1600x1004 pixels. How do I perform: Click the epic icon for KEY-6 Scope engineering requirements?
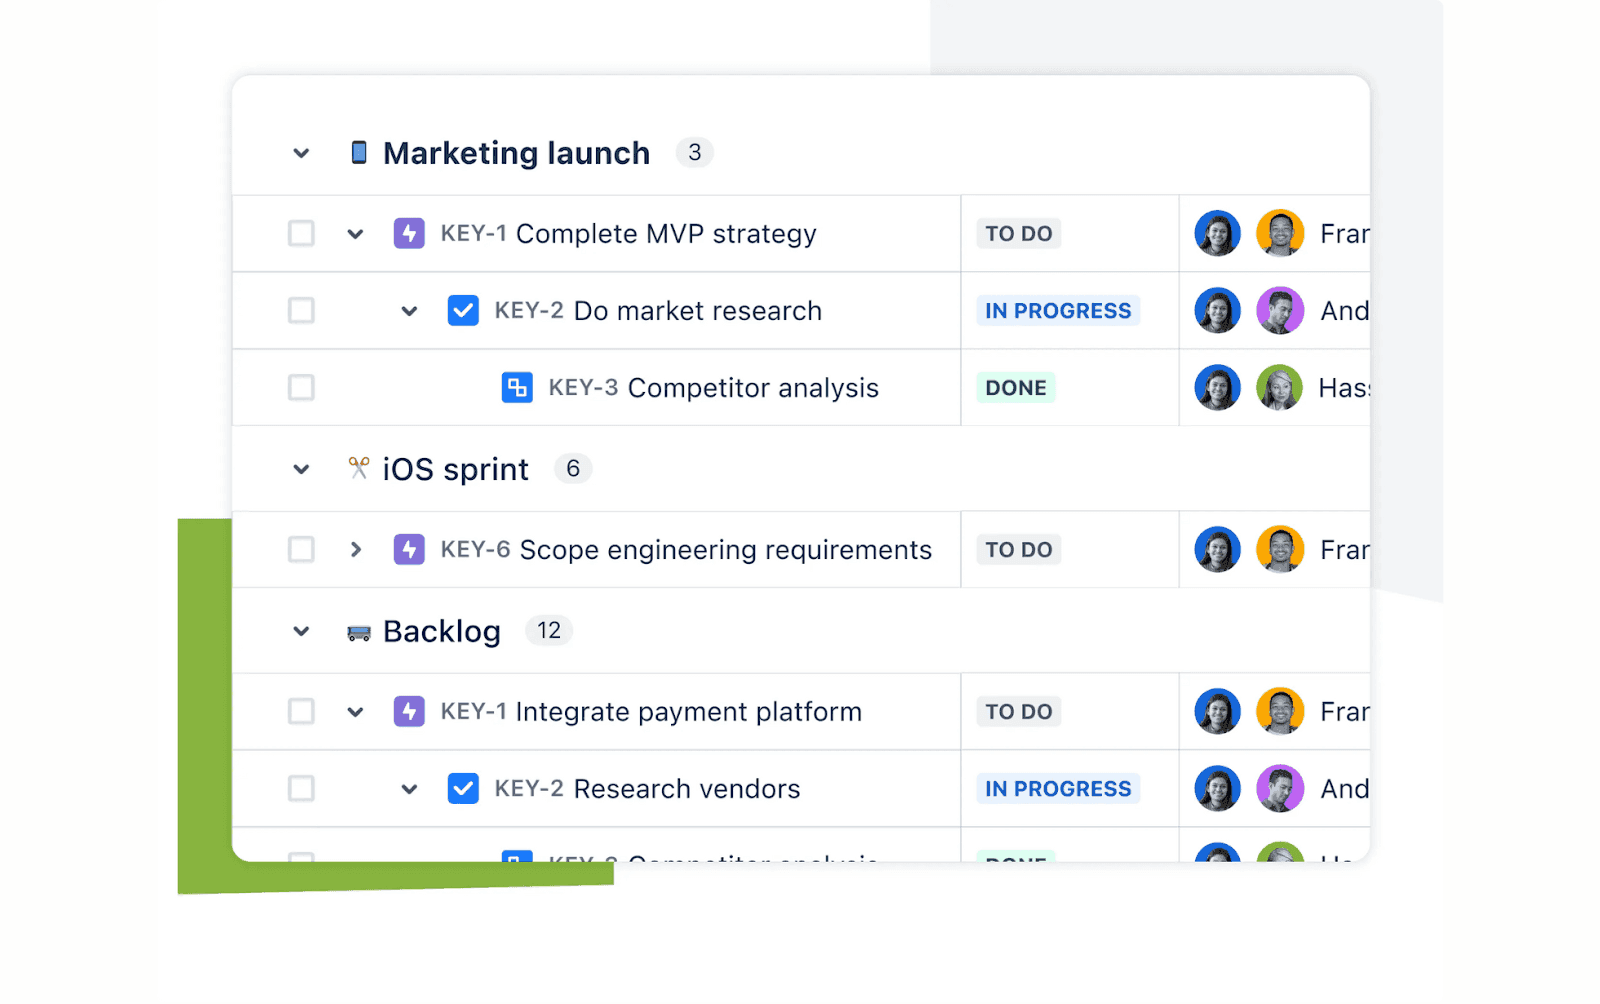409,549
